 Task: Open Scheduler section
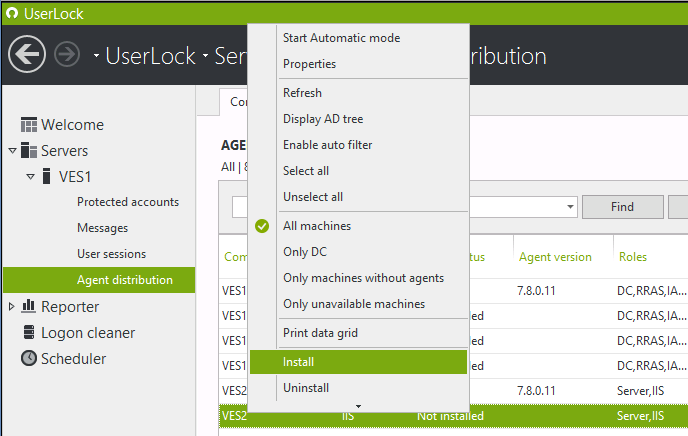[x=73, y=359]
